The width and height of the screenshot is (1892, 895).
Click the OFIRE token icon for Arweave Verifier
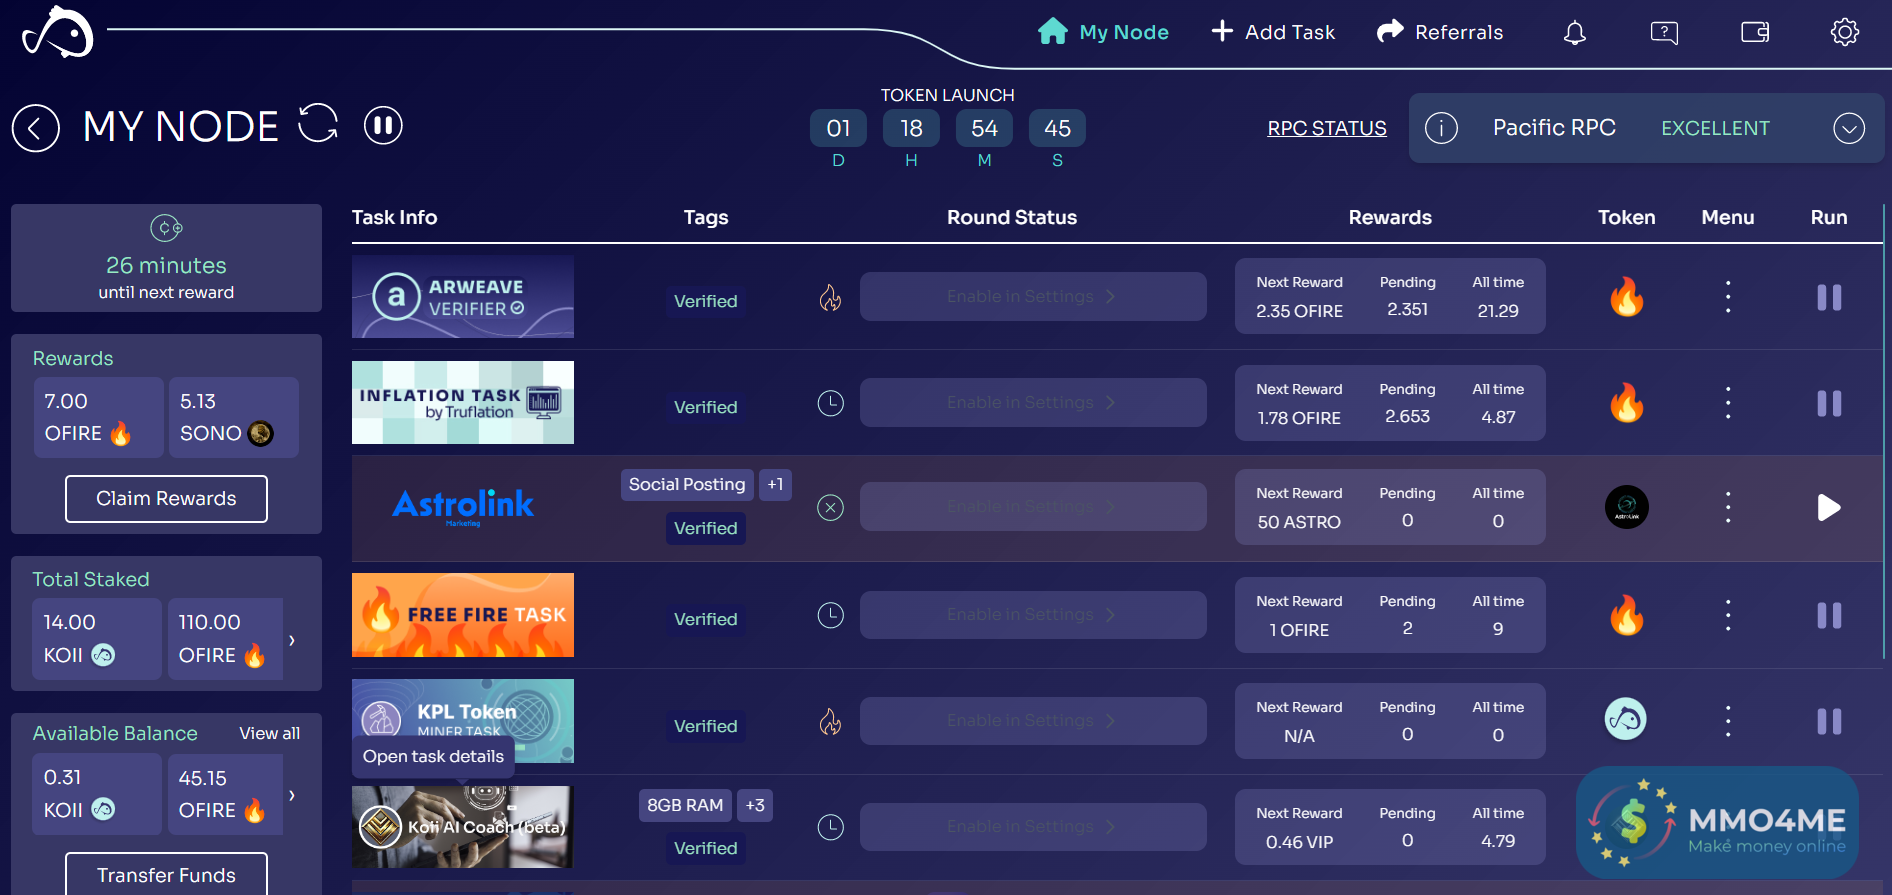[1627, 297]
